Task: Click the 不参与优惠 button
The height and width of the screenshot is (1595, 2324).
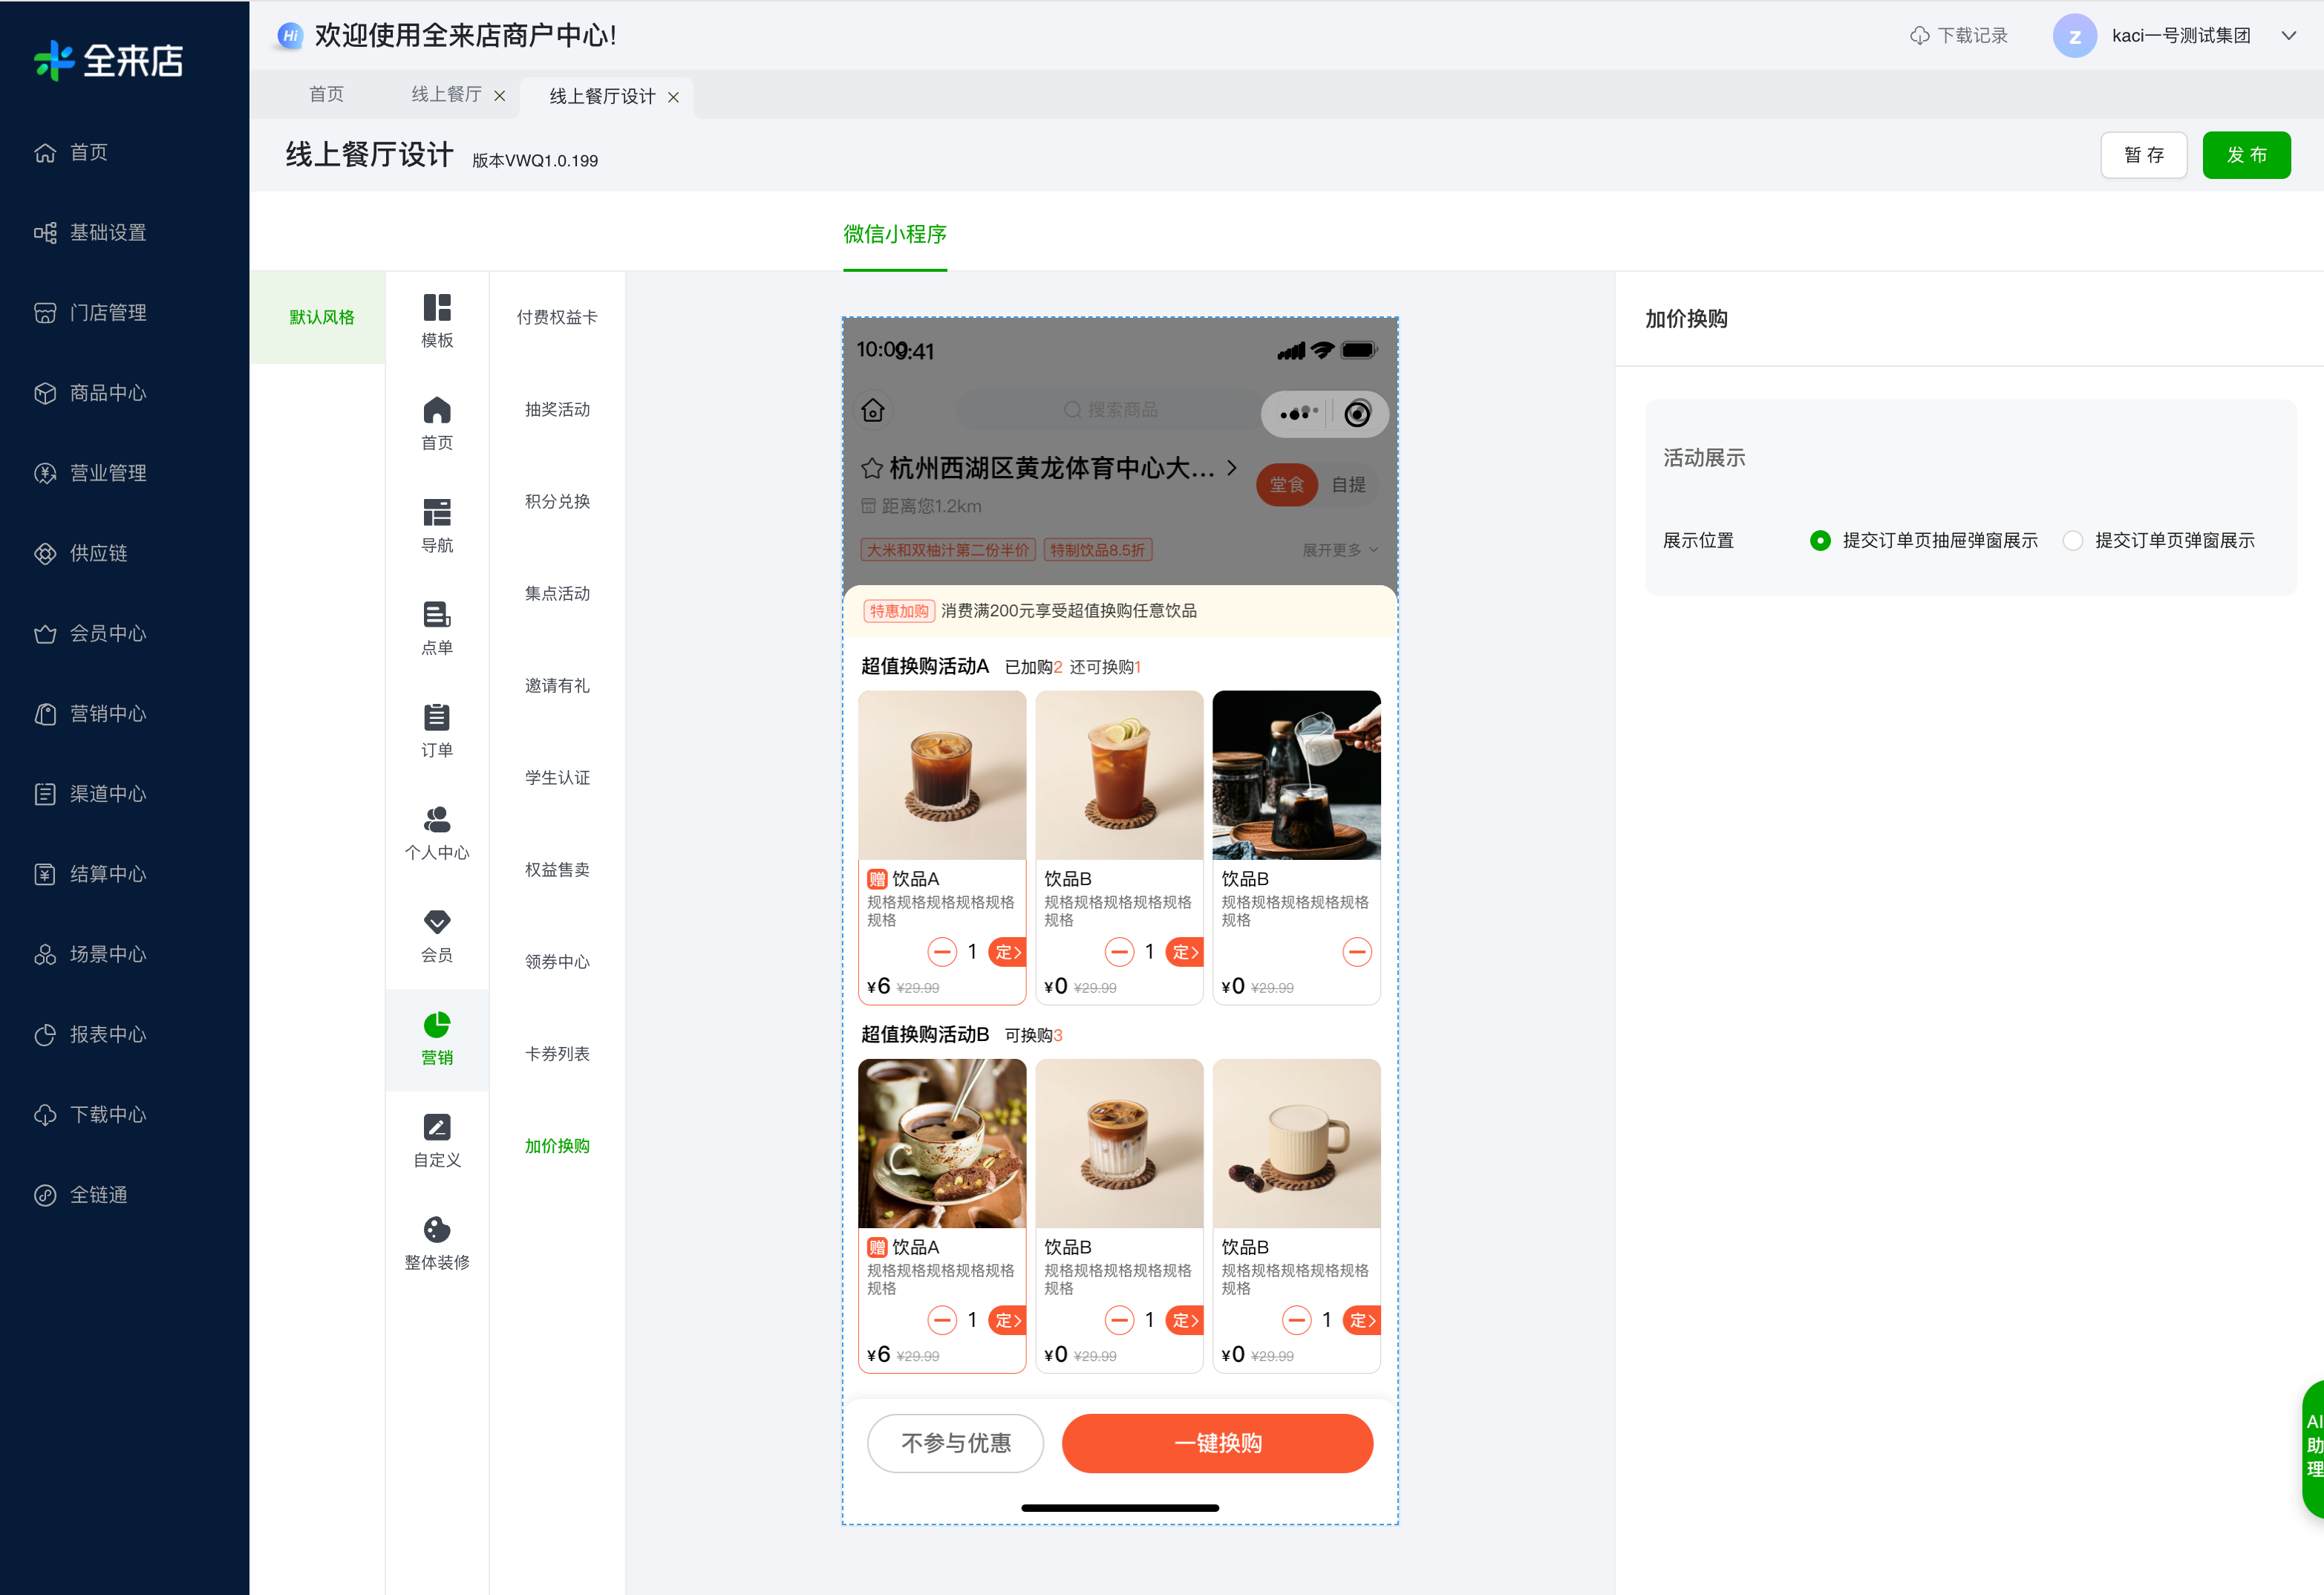Action: tap(955, 1443)
